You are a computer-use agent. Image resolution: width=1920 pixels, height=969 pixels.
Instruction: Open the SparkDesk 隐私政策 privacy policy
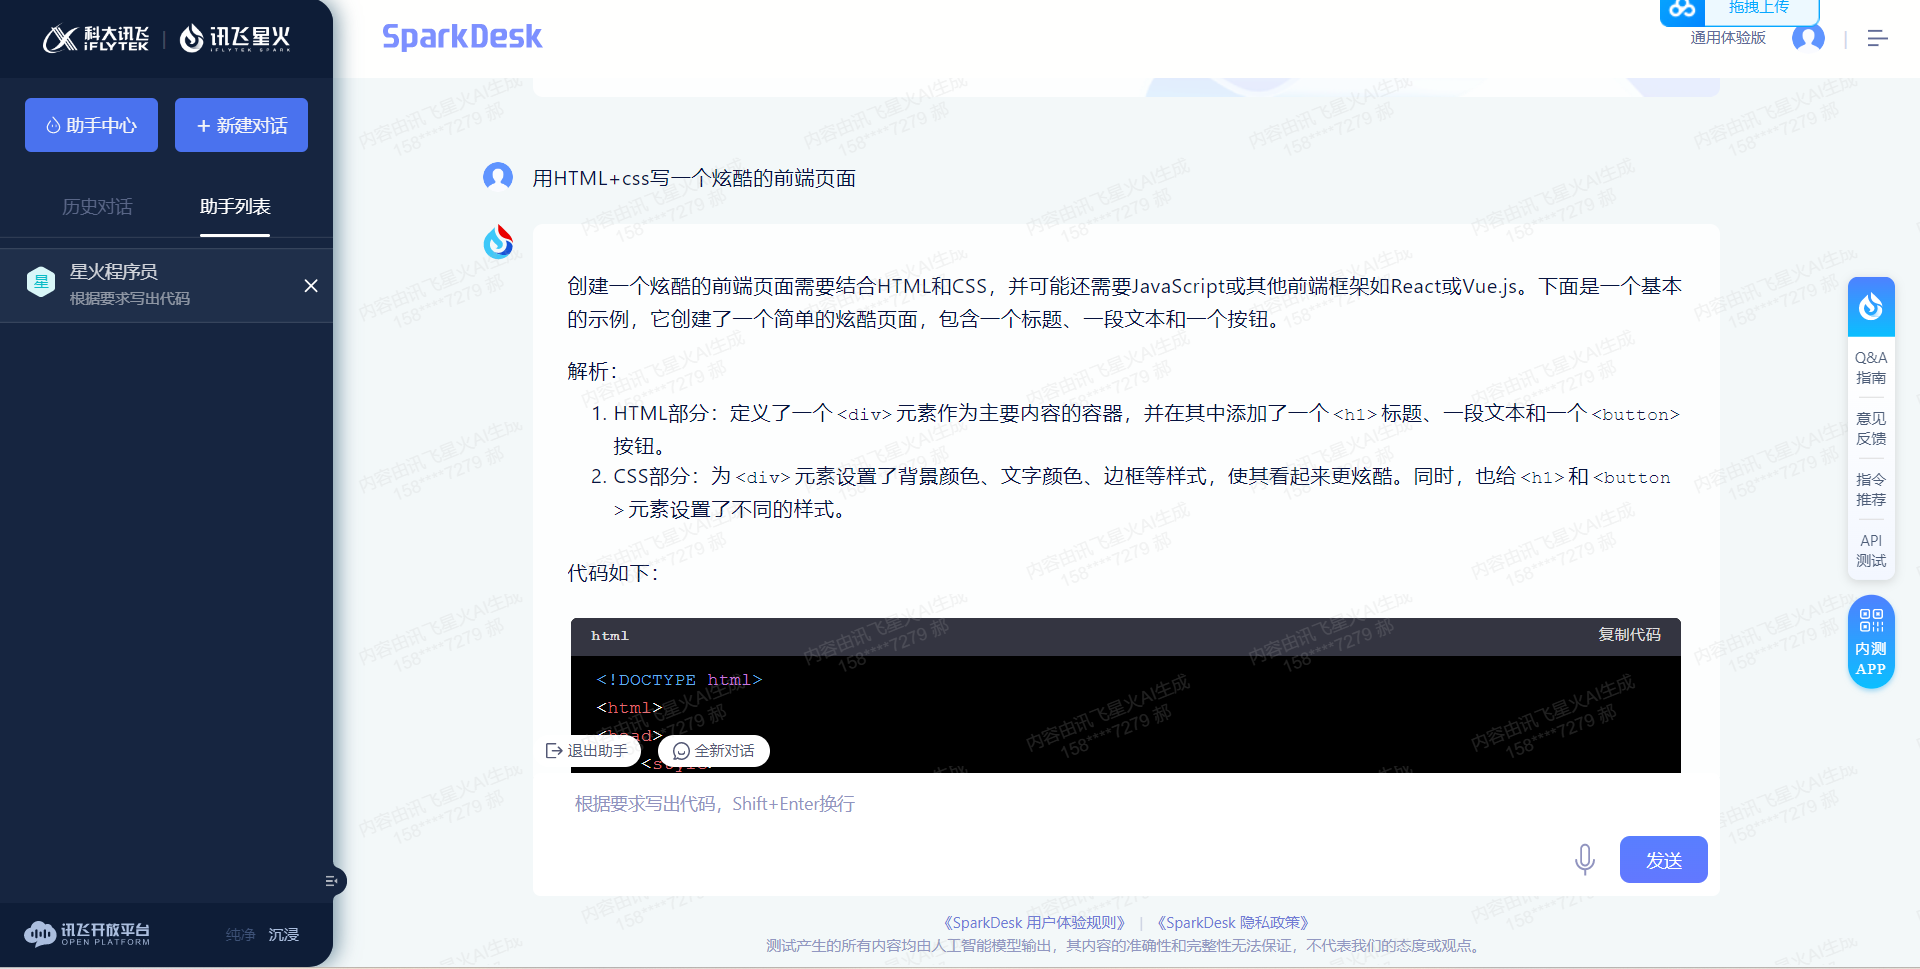1231,922
